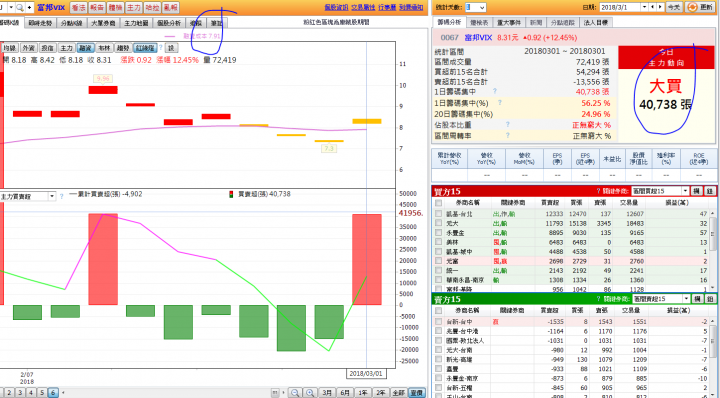Click the plus add-stock icon
Viewport: 720px width, 398px height.
click(29, 7)
